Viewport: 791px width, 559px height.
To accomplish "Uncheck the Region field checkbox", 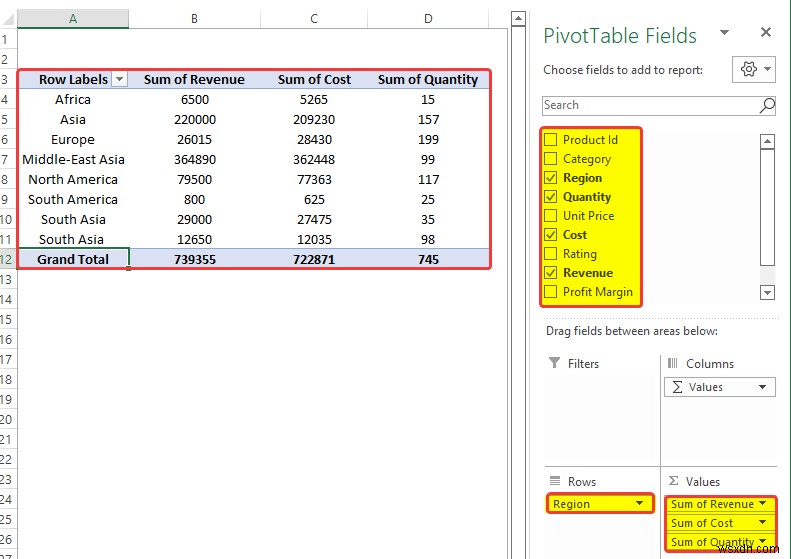I will 550,178.
